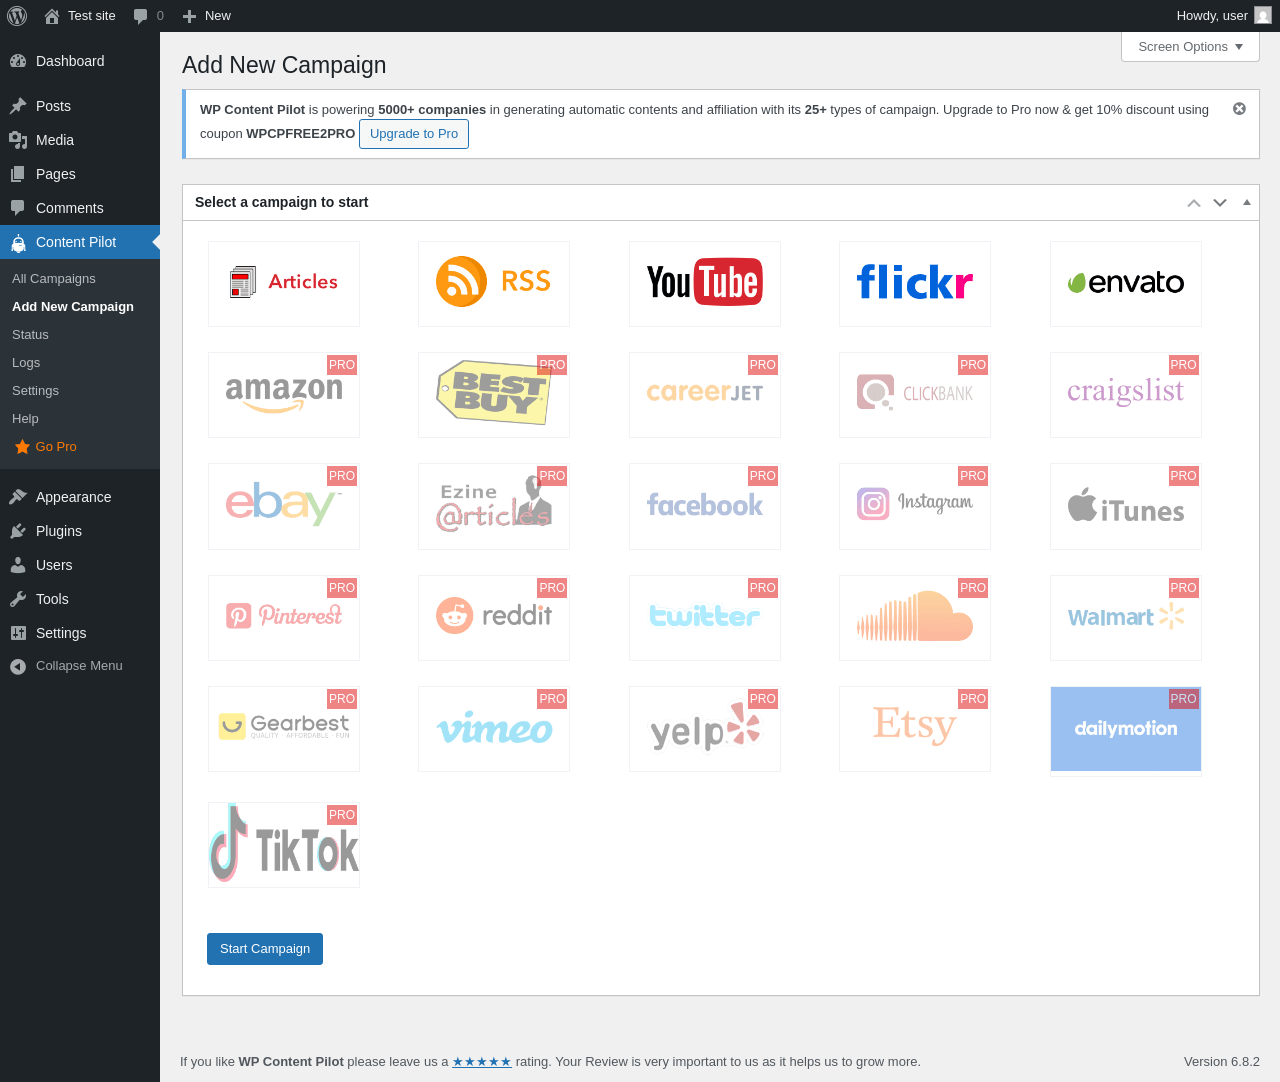Screen dimensions: 1280x1082
Task: Choose the Instagram campaign tile
Action: click(x=915, y=506)
